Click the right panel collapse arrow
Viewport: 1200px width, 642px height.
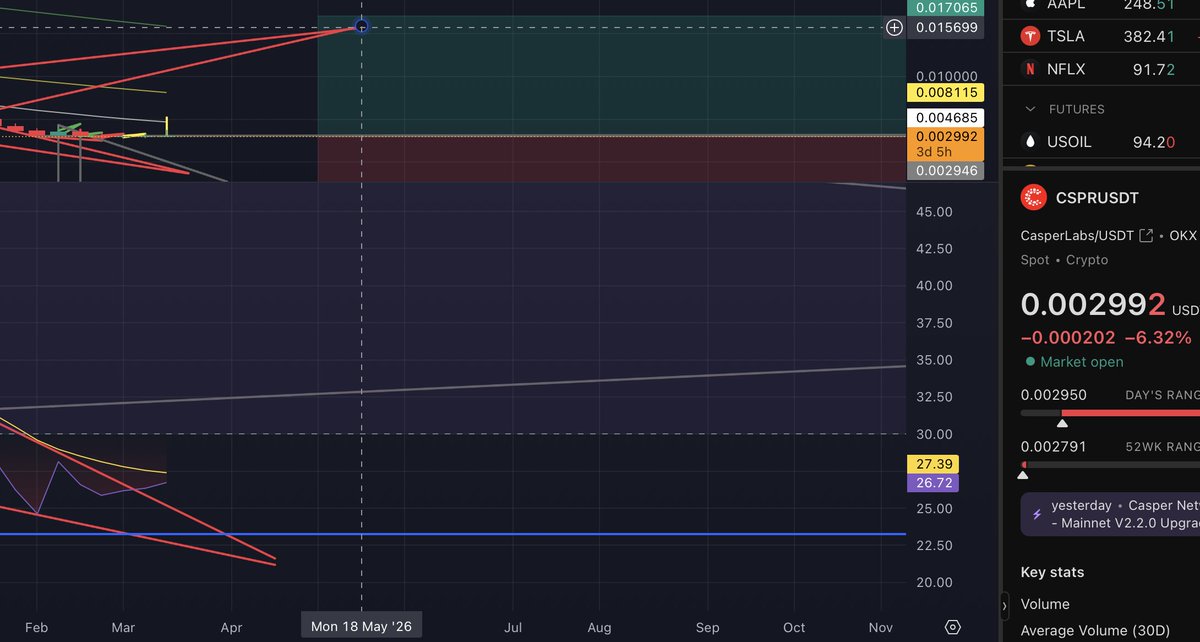pyautogui.click(x=1004, y=605)
